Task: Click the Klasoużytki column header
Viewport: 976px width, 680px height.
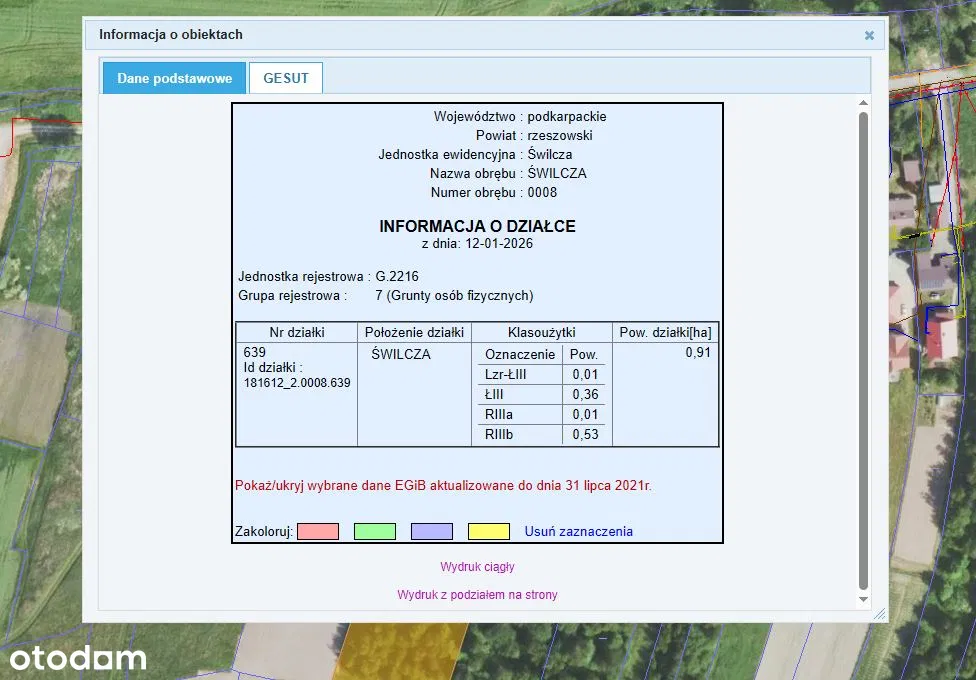Action: click(541, 333)
